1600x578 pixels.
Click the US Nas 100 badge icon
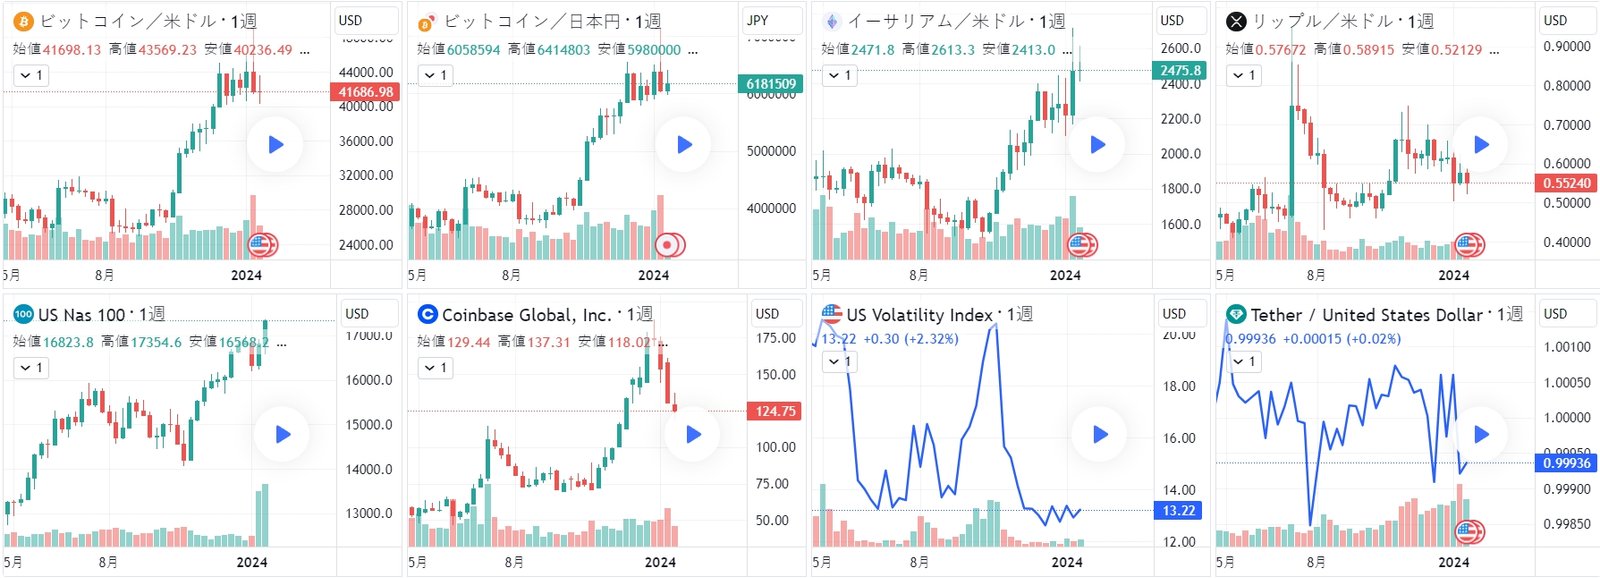tap(23, 314)
